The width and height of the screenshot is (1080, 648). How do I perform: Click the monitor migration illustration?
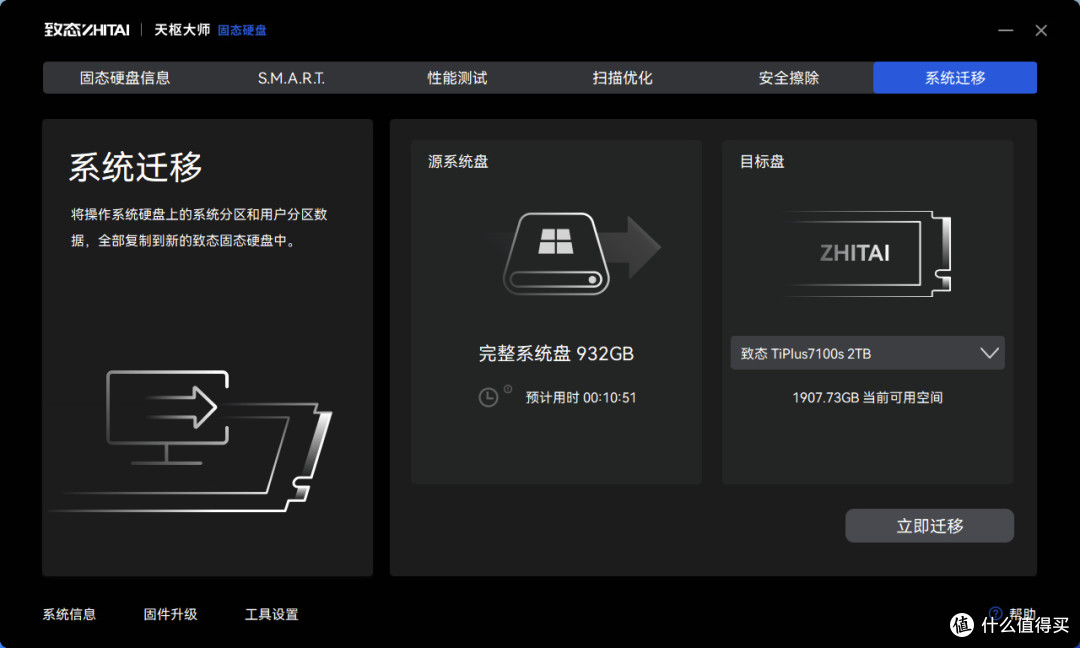(x=189, y=441)
